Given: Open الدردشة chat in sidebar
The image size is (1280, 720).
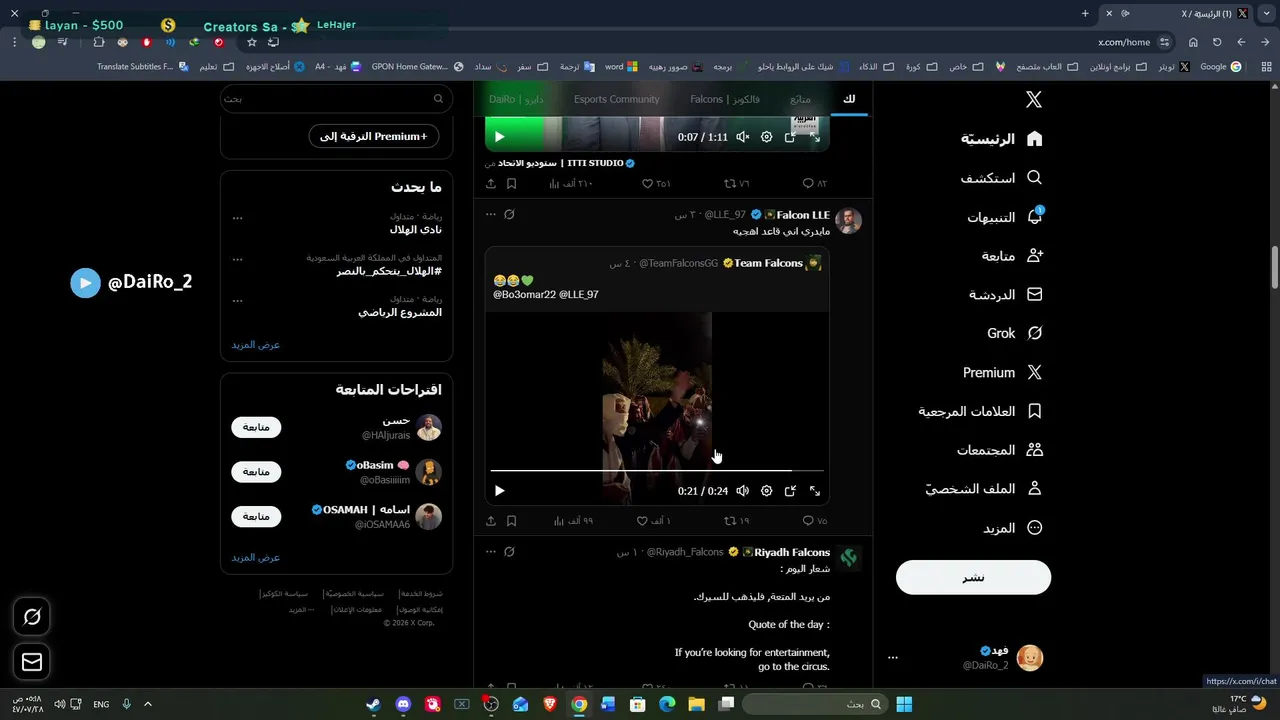Looking at the screenshot, I should [x=1005, y=295].
